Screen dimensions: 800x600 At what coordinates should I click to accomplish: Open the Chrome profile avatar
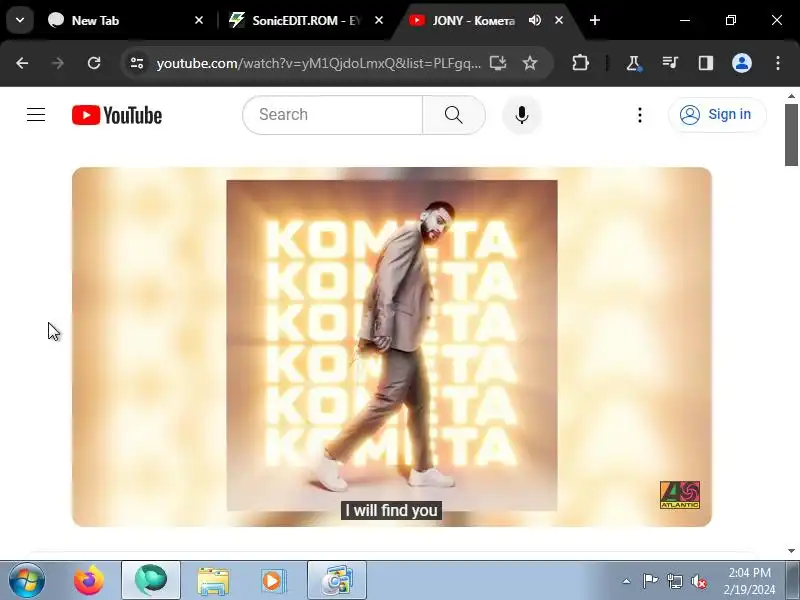click(742, 63)
